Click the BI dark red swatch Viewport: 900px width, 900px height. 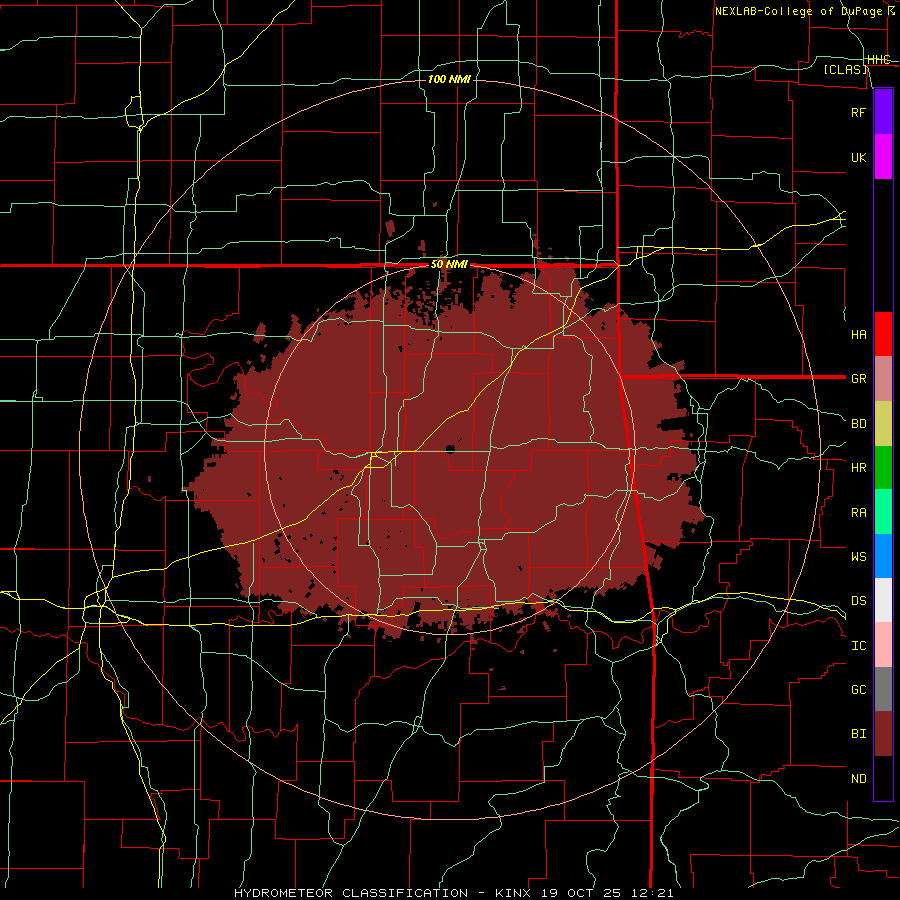click(x=883, y=734)
